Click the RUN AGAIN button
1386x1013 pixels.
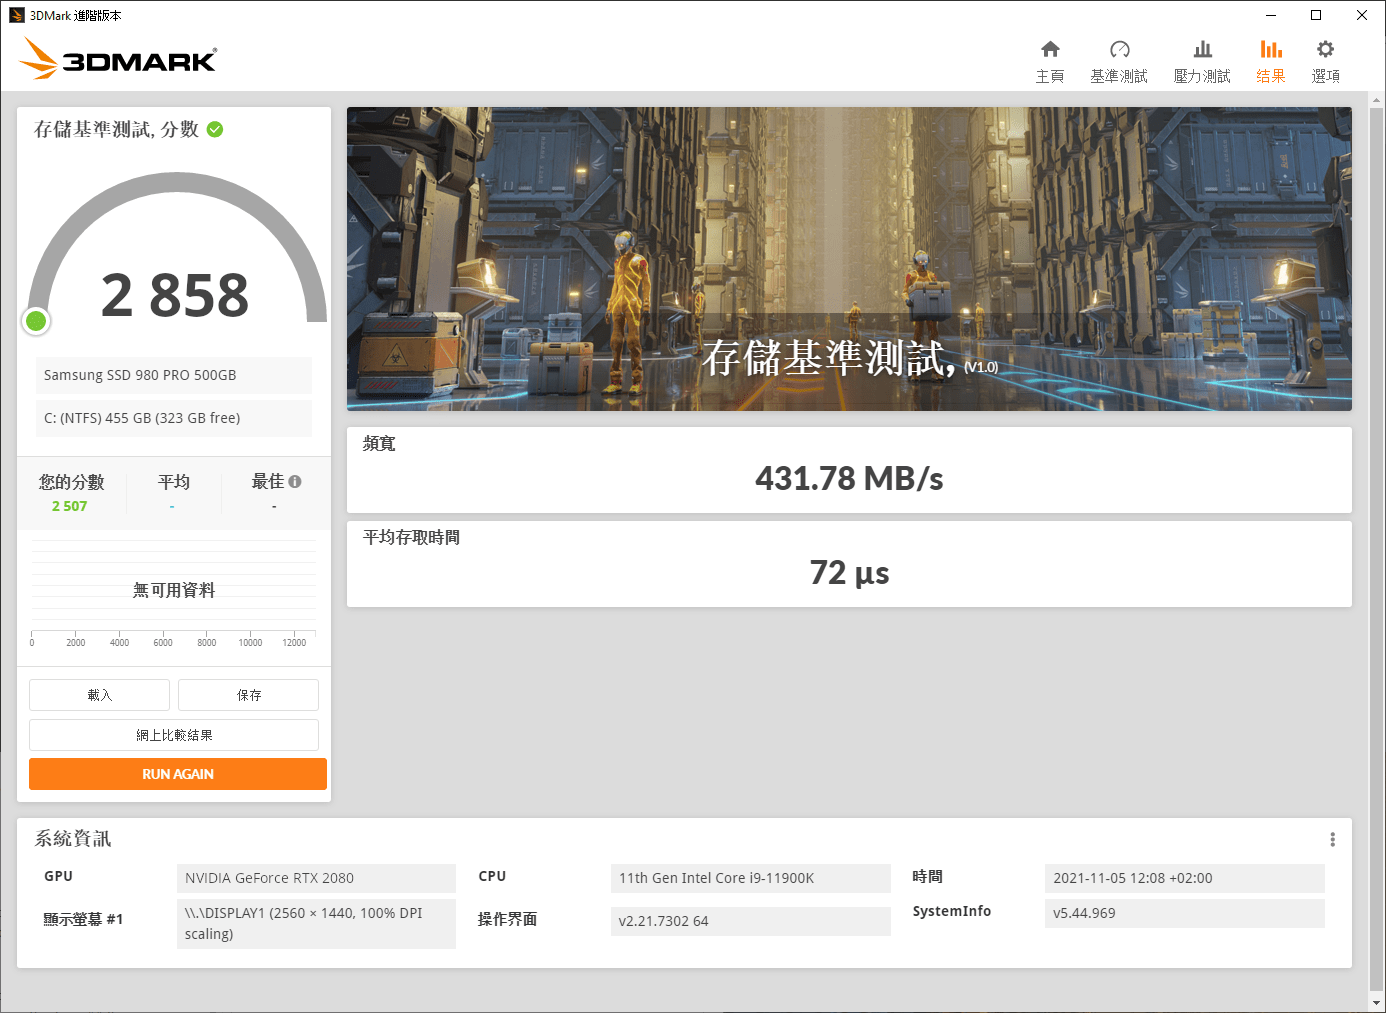tap(177, 773)
